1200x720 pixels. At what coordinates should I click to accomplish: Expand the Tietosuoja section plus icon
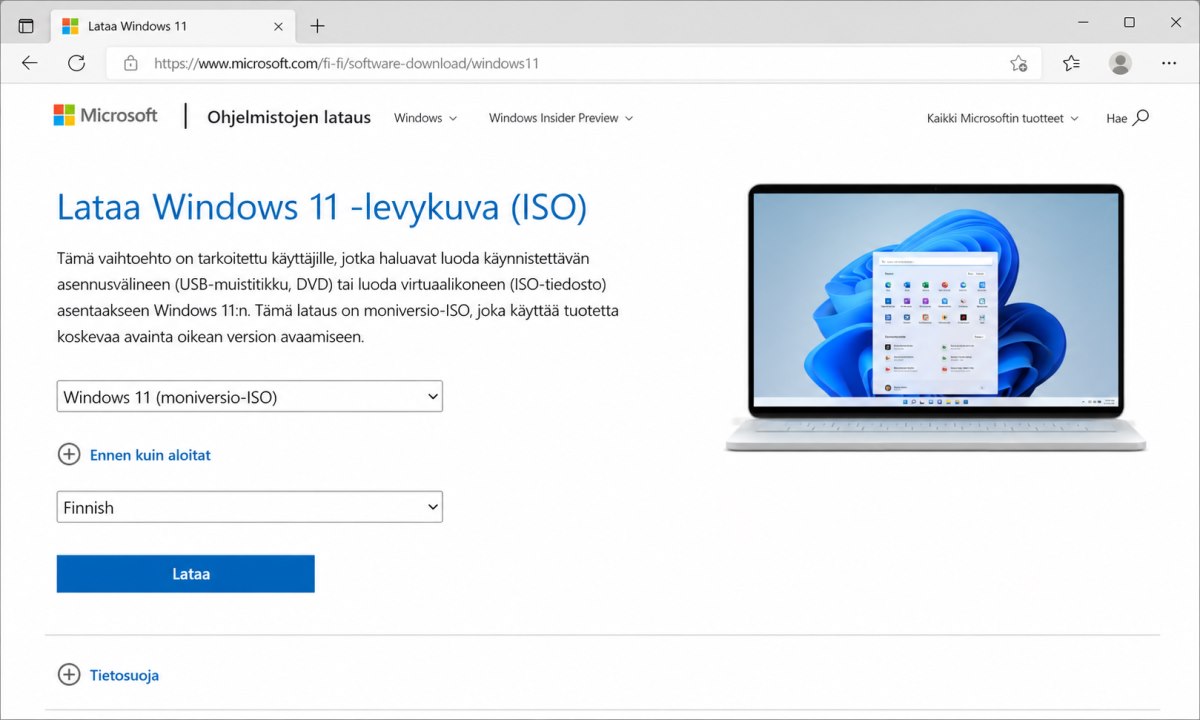click(x=68, y=674)
